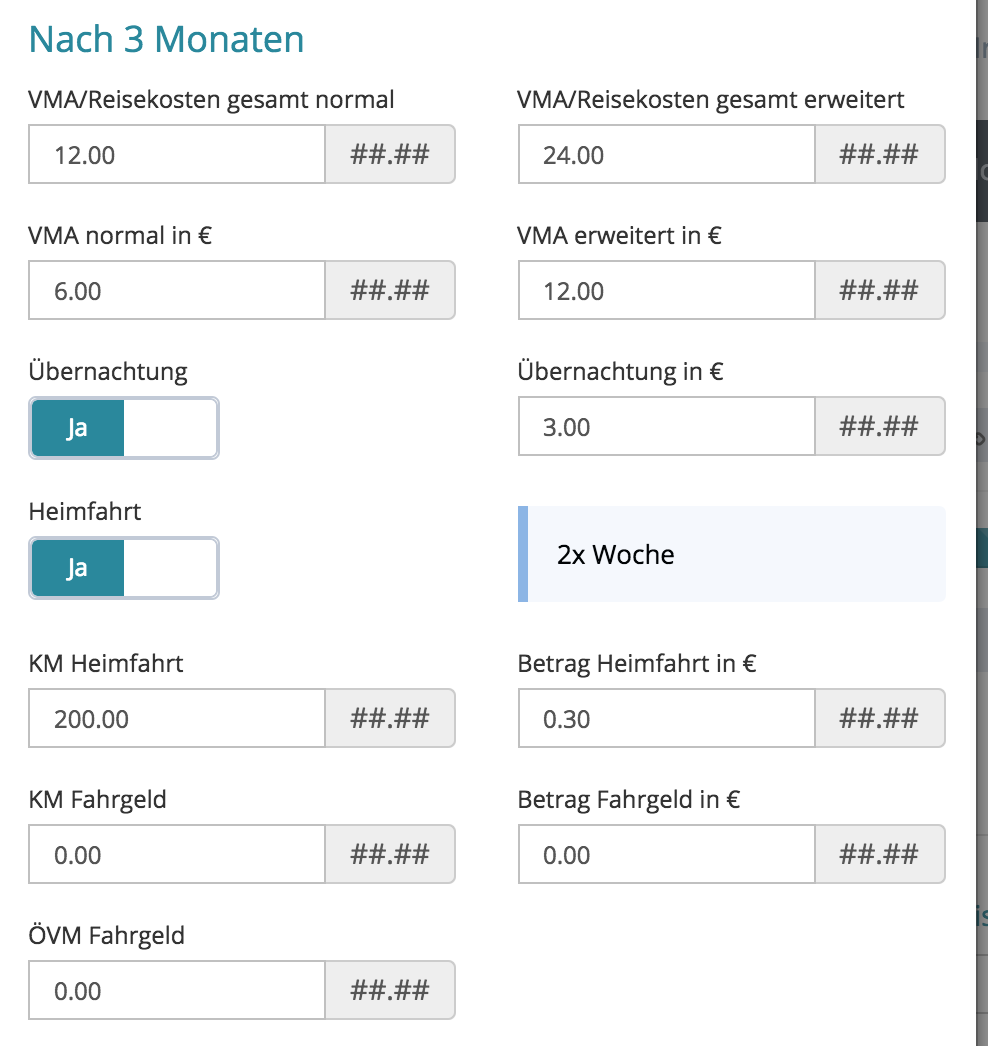This screenshot has width=988, height=1046.
Task: Click the ##.## addon beside KM Heimfahrt
Action: 390,719
